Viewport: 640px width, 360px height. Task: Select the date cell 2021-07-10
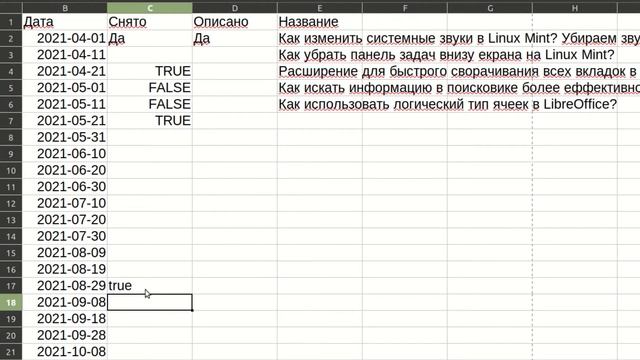(x=64, y=203)
